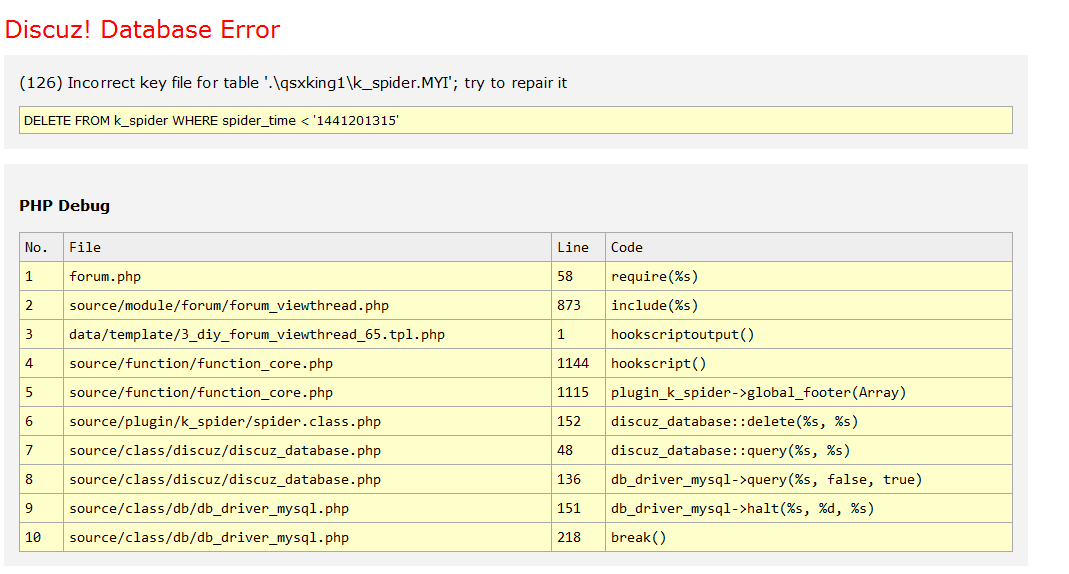The image size is (1069, 574).
Task: Click the 'No.' column header
Action: click(x=36, y=247)
